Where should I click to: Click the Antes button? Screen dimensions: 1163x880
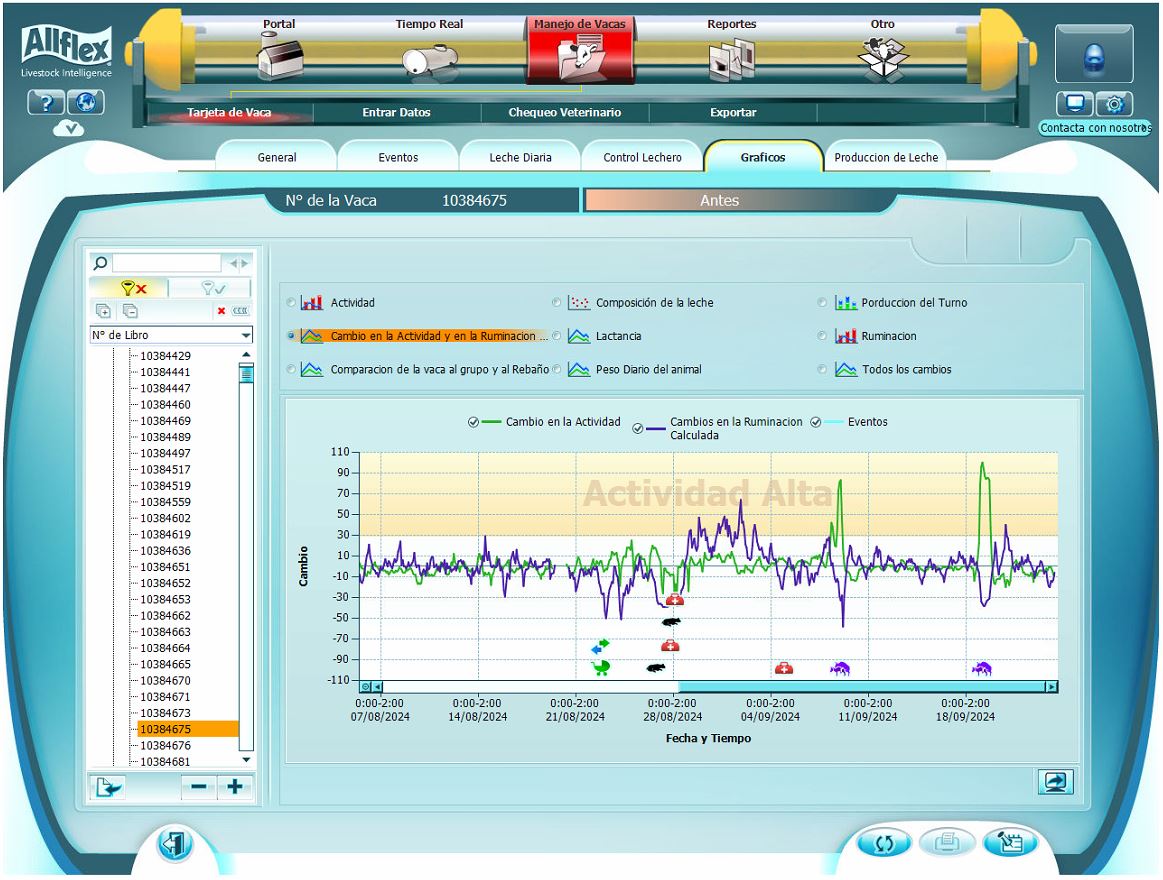coord(719,200)
